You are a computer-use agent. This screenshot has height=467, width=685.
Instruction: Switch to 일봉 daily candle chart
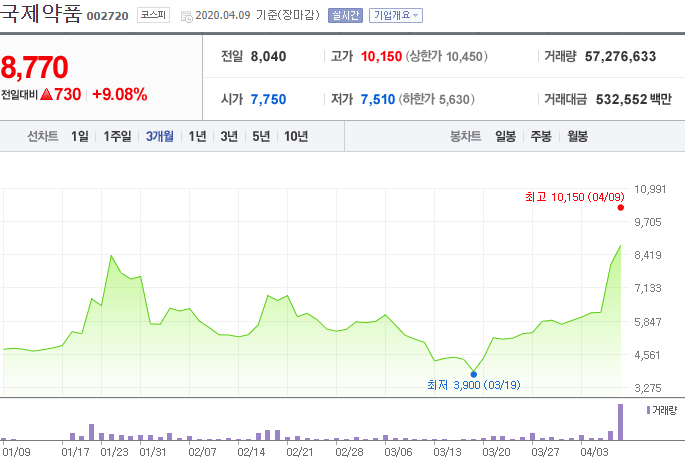click(505, 136)
